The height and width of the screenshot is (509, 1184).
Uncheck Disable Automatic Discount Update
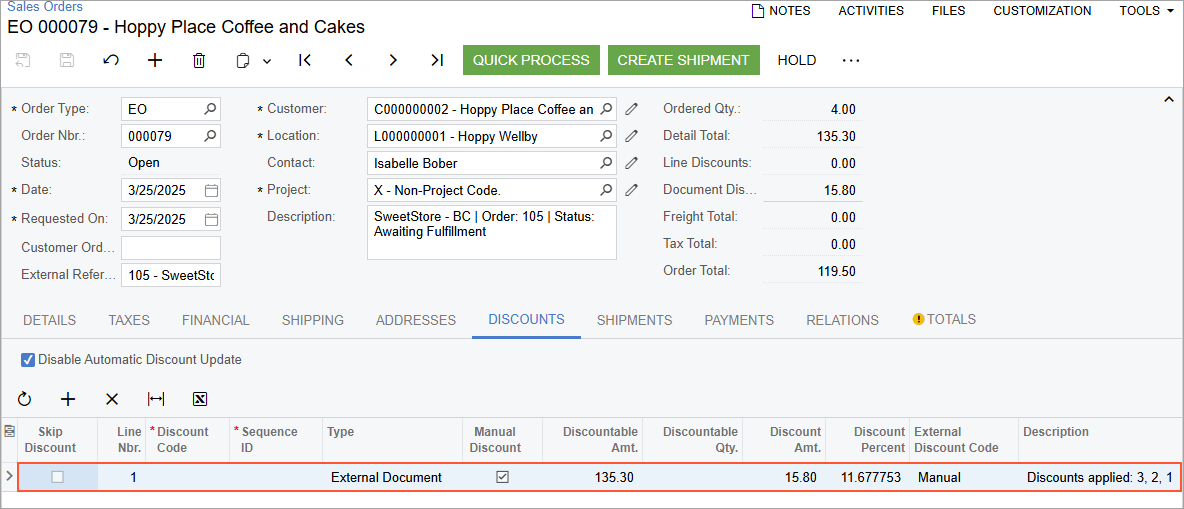pos(28,360)
